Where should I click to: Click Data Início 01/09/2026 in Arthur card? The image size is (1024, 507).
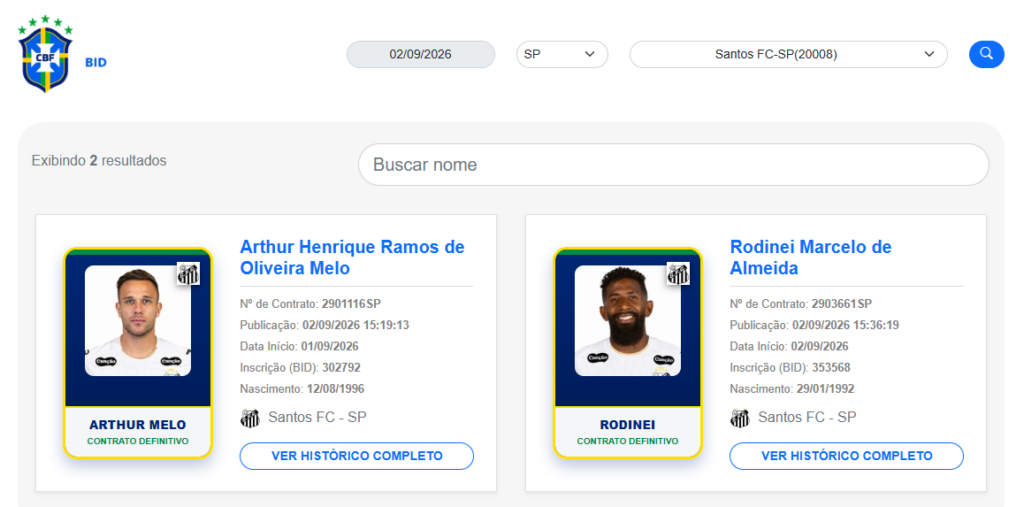click(330, 346)
